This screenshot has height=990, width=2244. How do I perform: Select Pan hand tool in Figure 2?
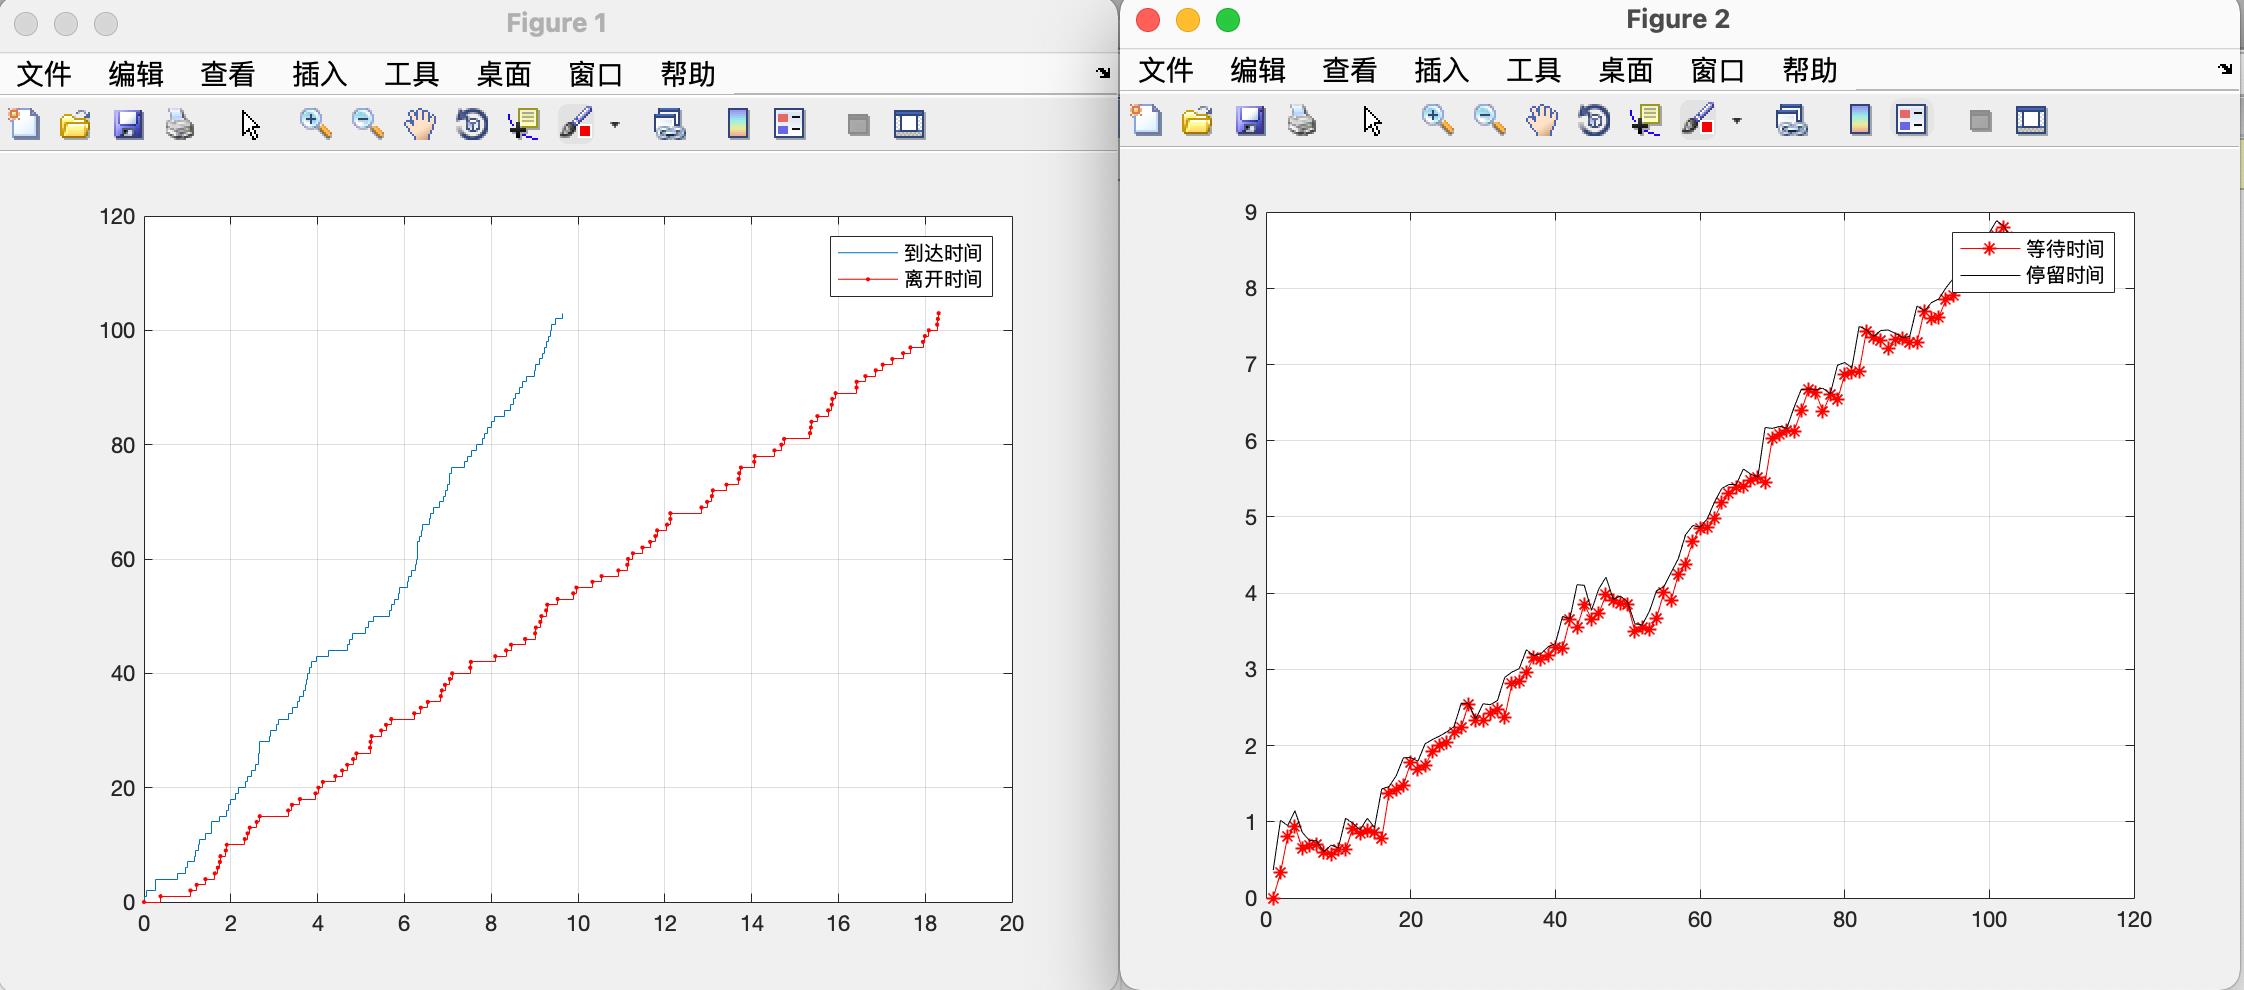click(1542, 120)
